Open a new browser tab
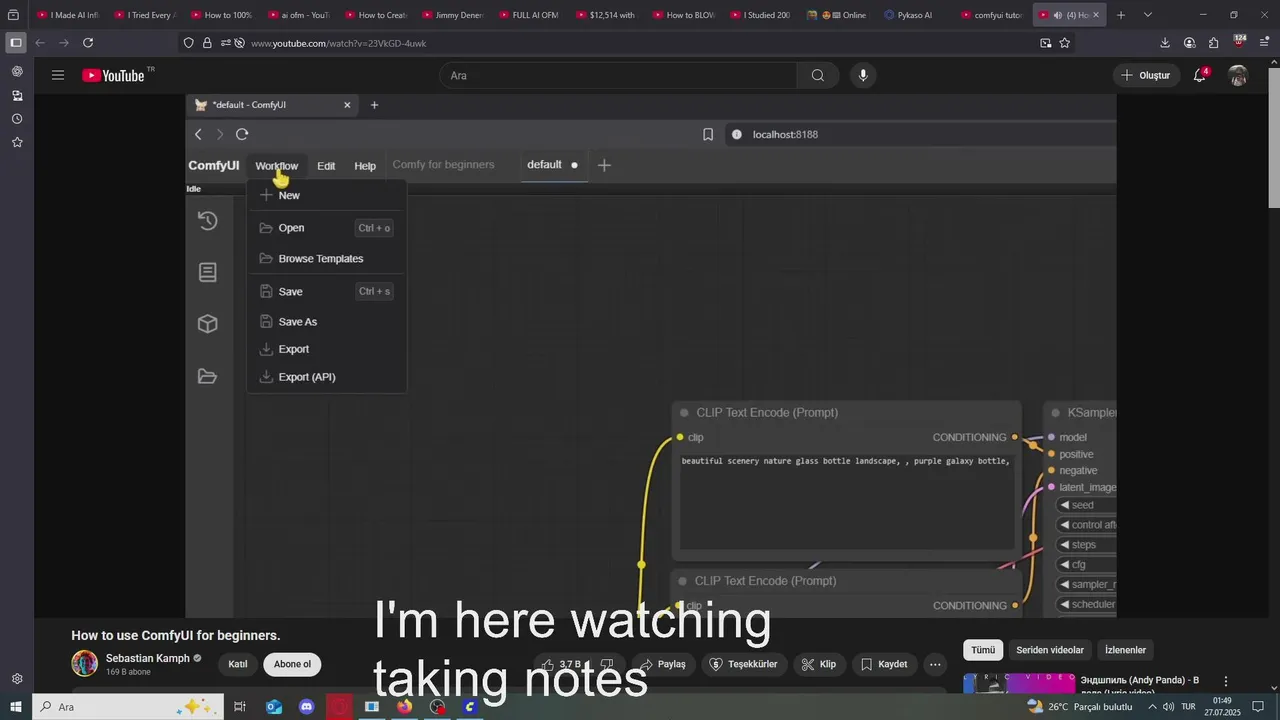Viewport: 1280px width, 720px height. [1121, 15]
